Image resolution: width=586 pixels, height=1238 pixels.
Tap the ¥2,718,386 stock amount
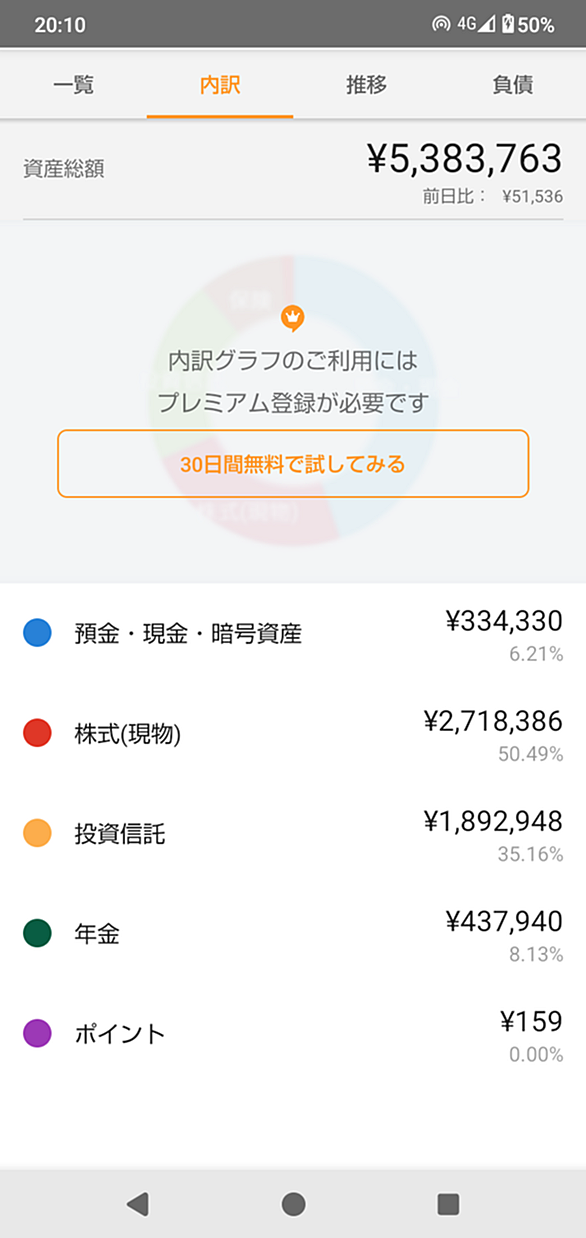coord(493,721)
